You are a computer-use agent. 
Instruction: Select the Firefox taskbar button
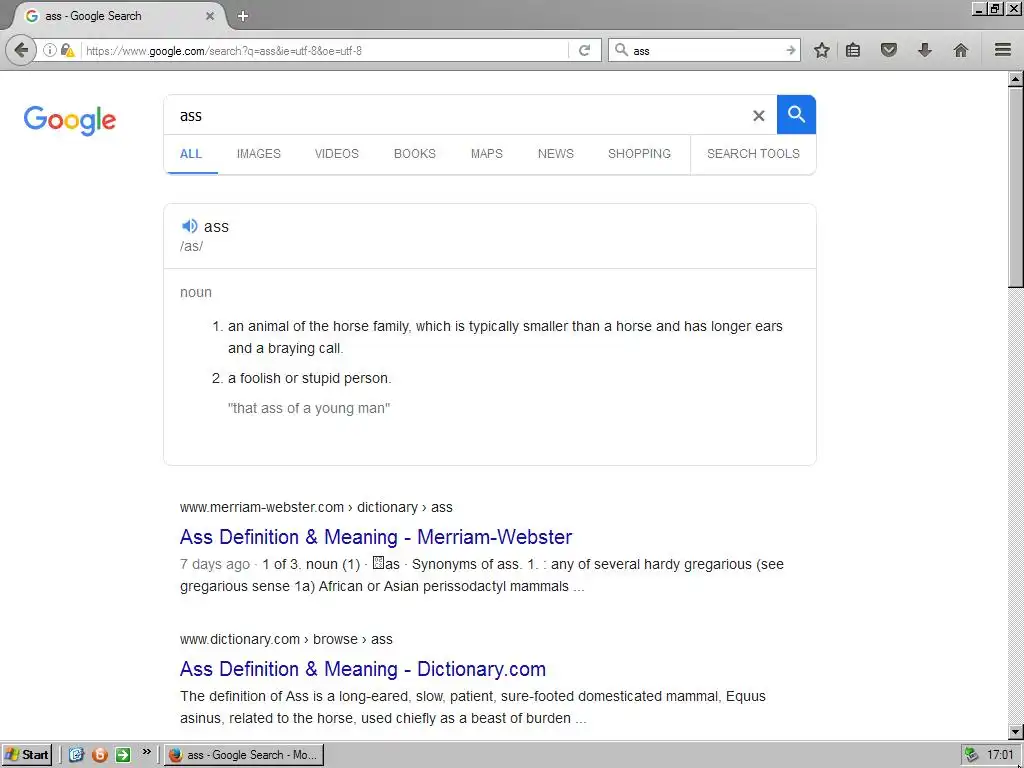pyautogui.click(x=244, y=755)
